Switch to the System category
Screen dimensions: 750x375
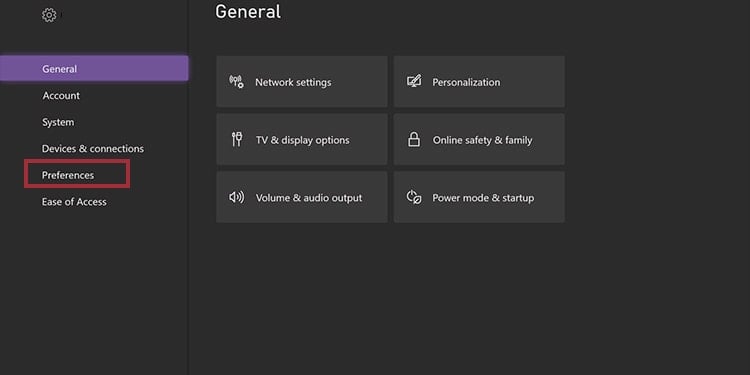58,122
